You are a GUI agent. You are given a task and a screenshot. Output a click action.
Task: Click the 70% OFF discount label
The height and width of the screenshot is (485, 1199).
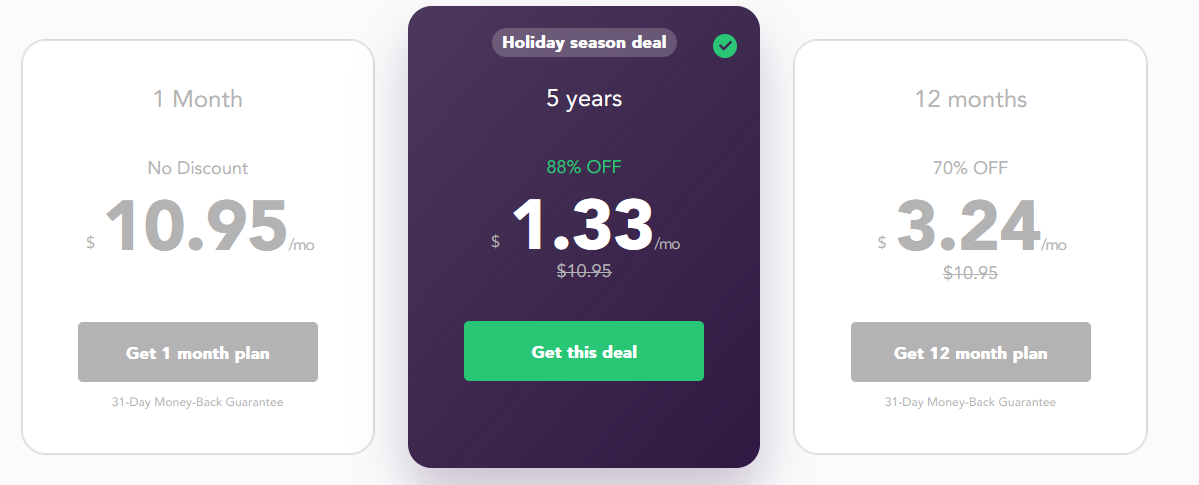970,168
